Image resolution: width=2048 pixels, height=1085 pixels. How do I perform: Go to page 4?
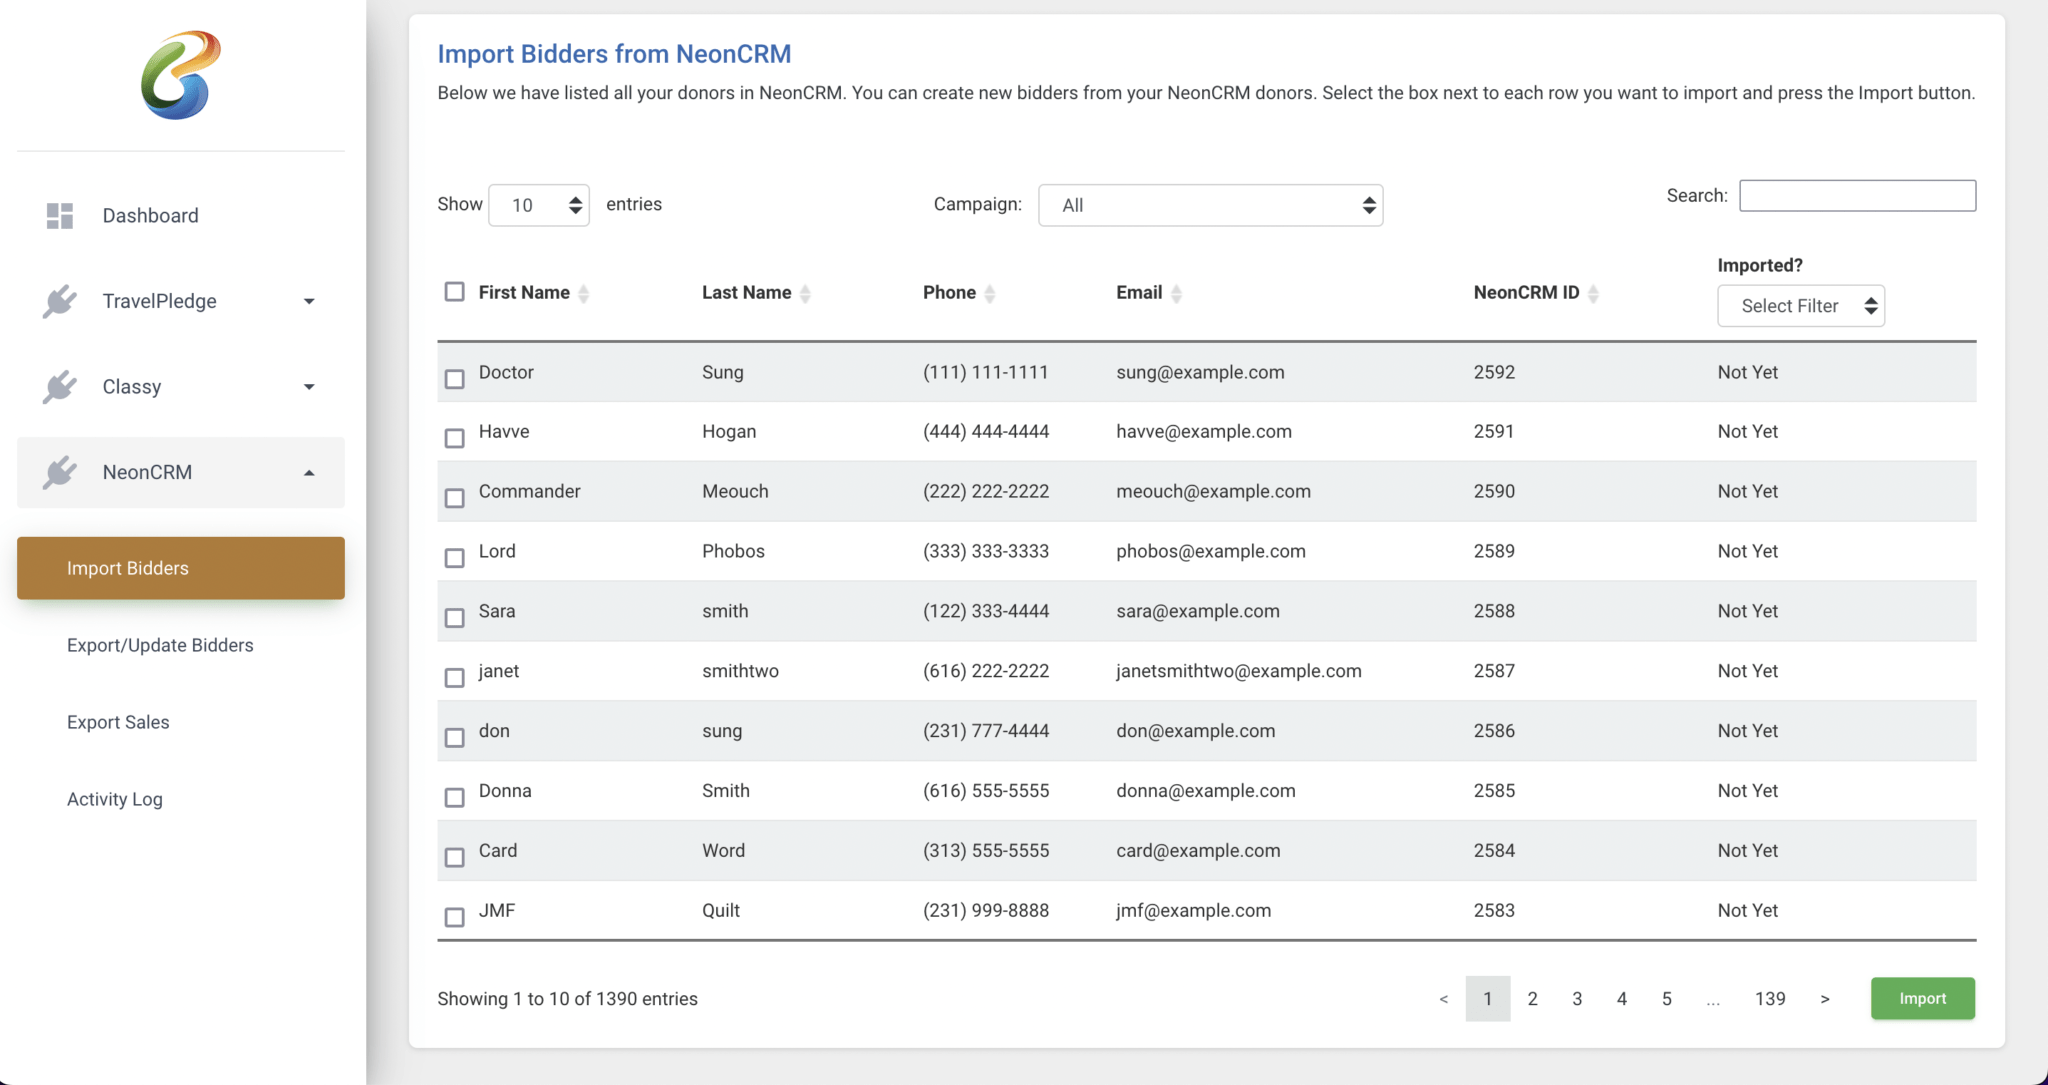pyautogui.click(x=1622, y=999)
